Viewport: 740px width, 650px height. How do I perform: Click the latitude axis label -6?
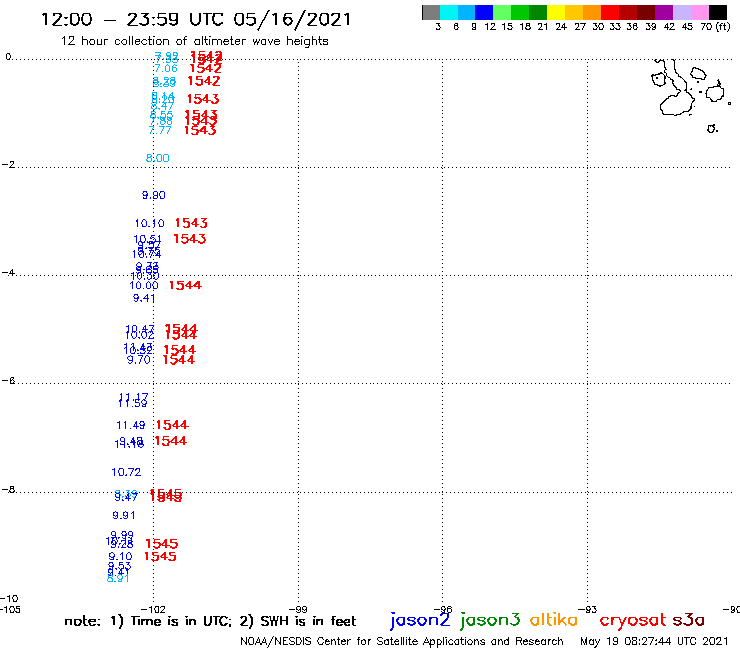(x=8, y=380)
